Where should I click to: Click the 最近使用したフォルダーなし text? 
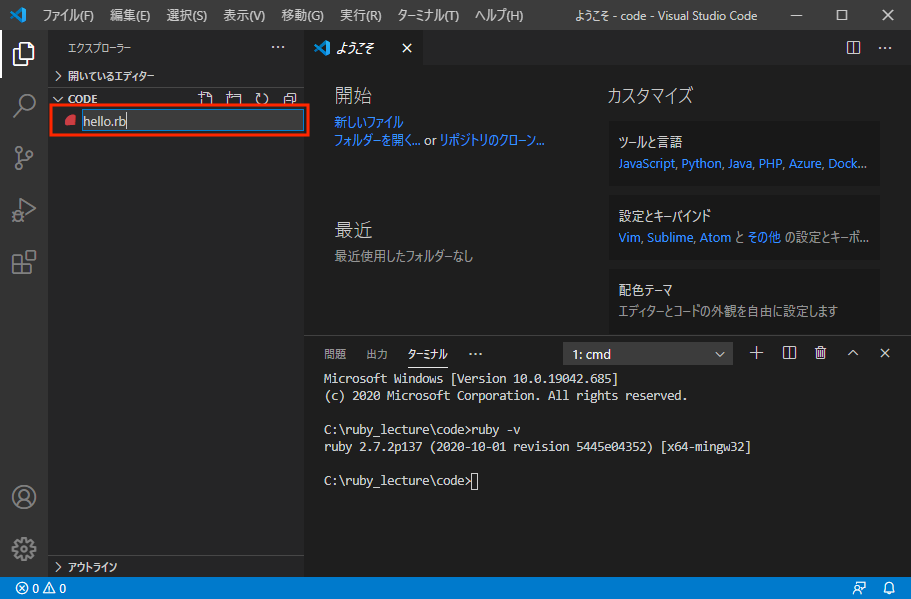point(404,256)
